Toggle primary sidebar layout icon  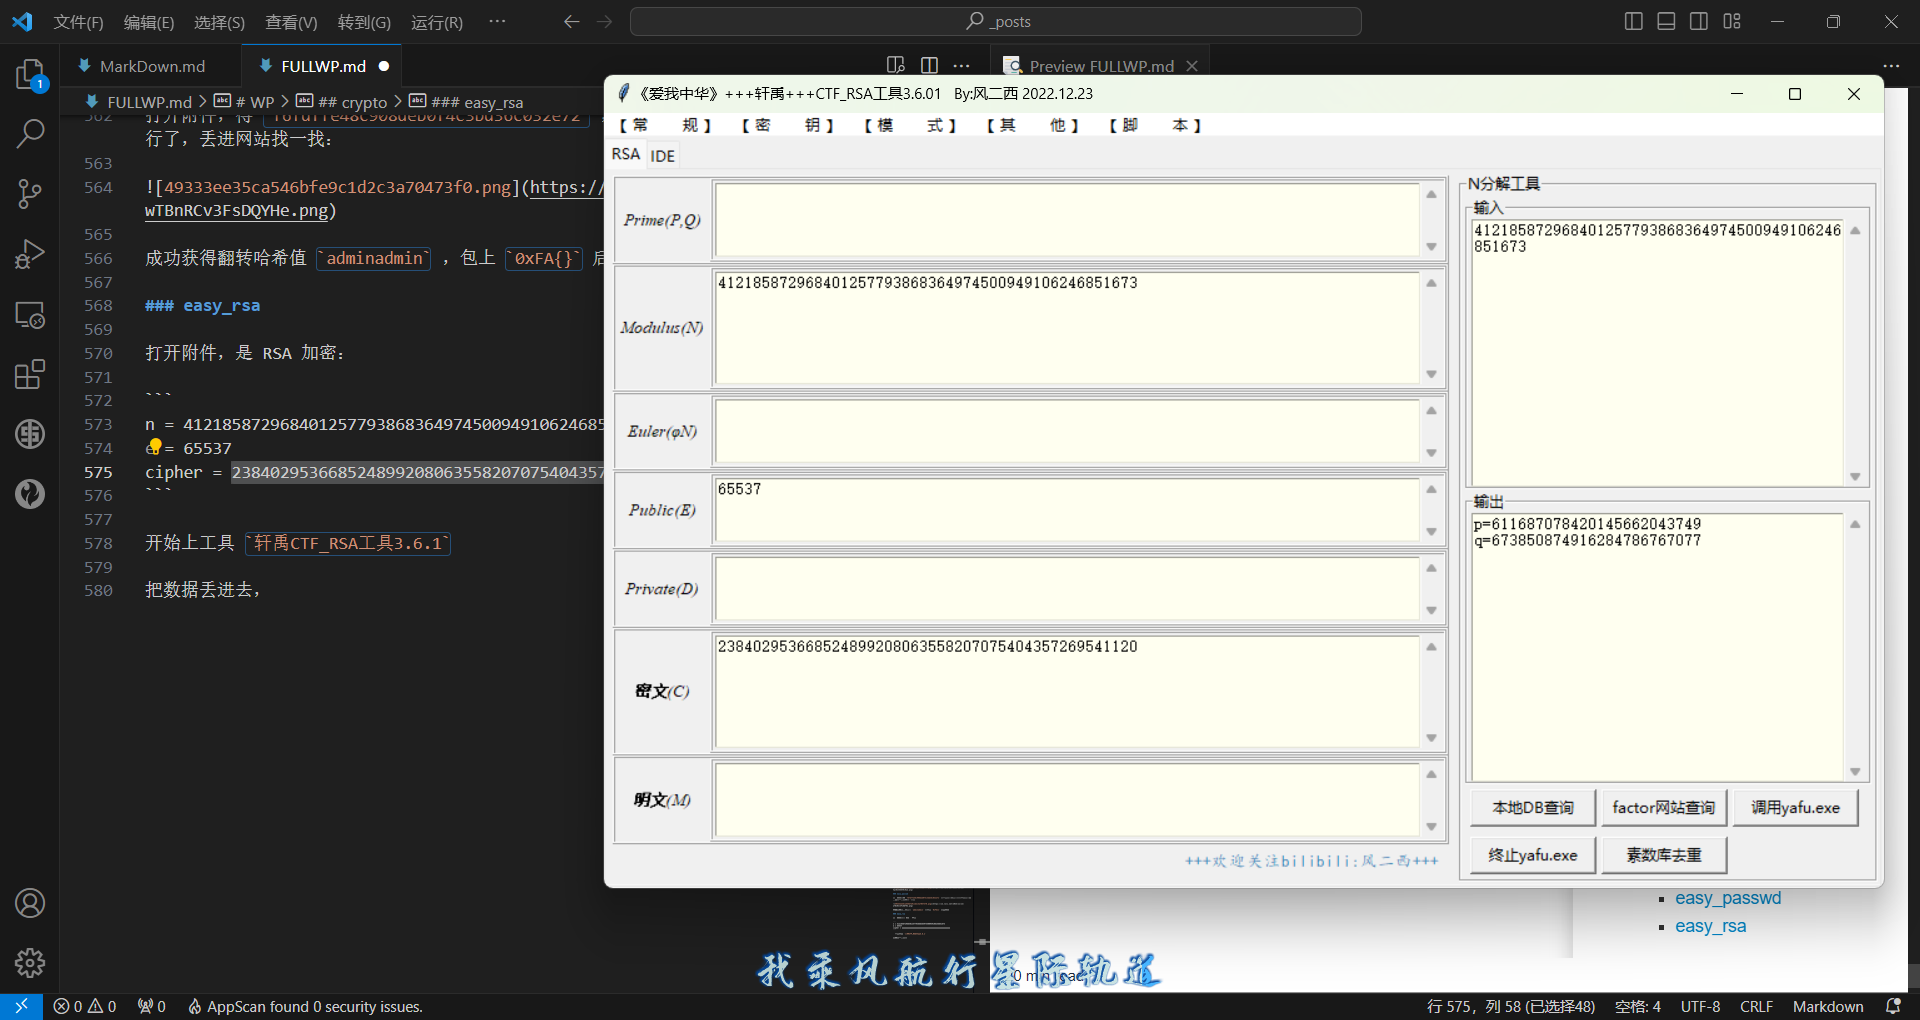tap(1634, 21)
